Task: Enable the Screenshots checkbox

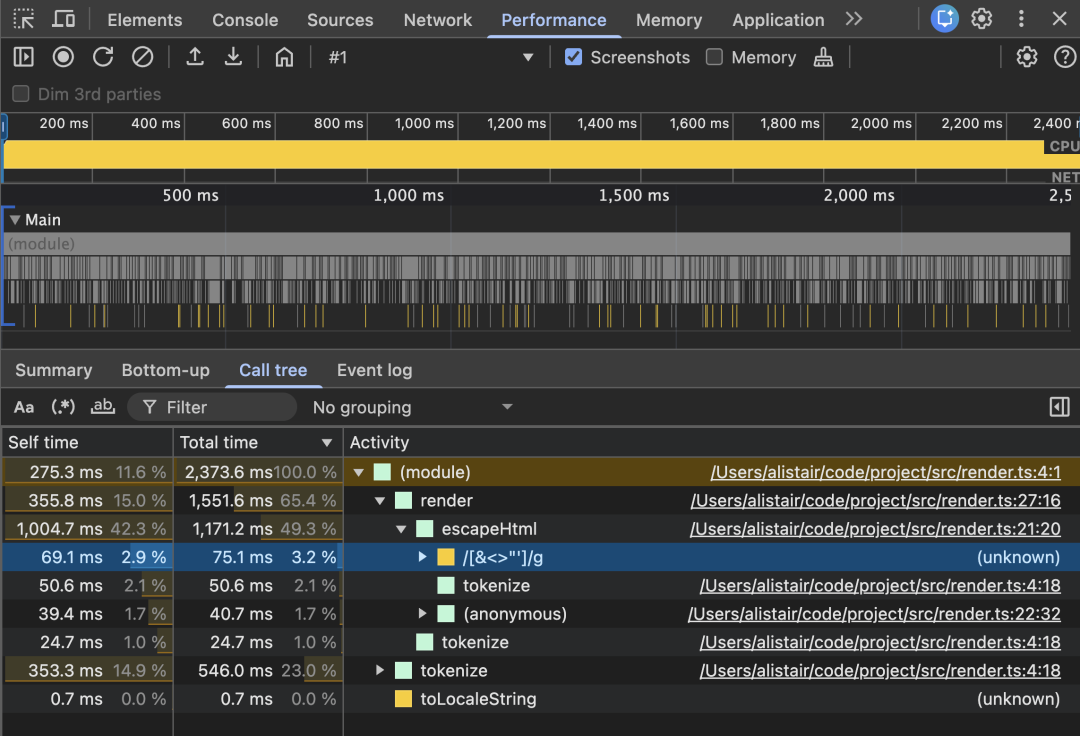Action: click(x=573, y=57)
